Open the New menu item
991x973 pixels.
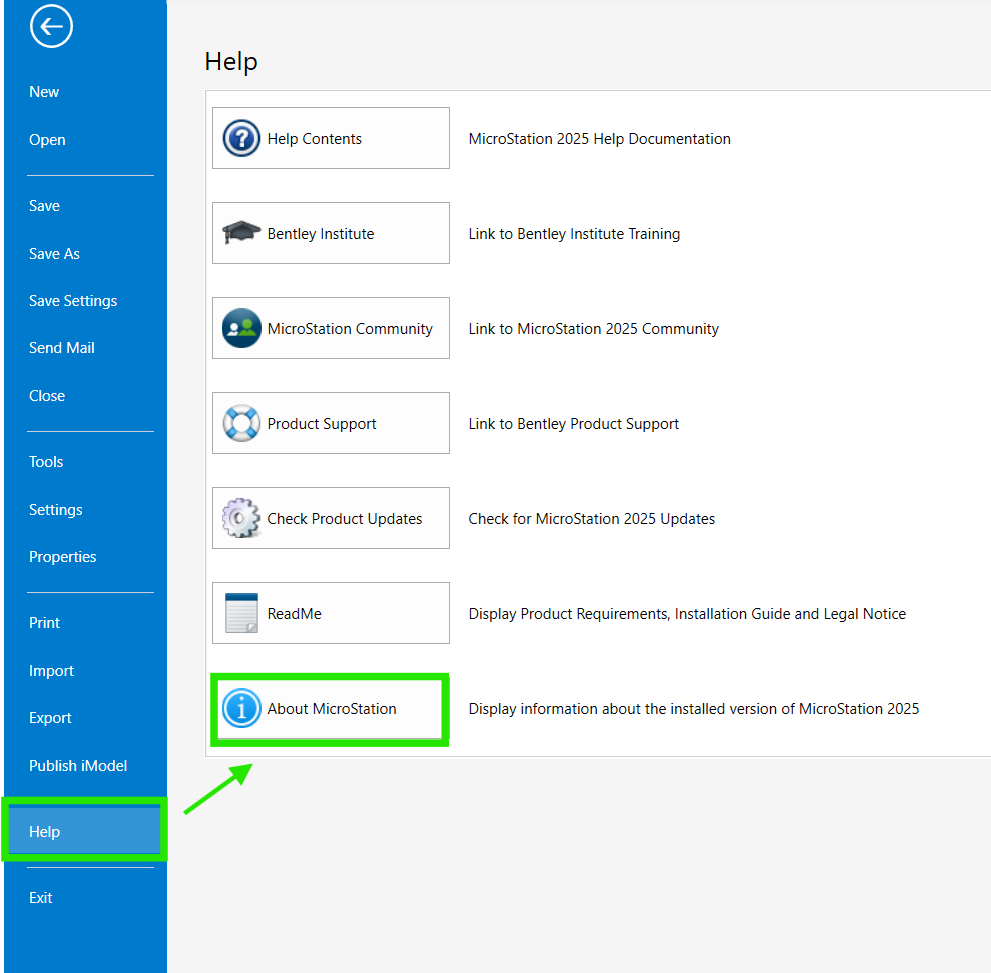tap(44, 92)
